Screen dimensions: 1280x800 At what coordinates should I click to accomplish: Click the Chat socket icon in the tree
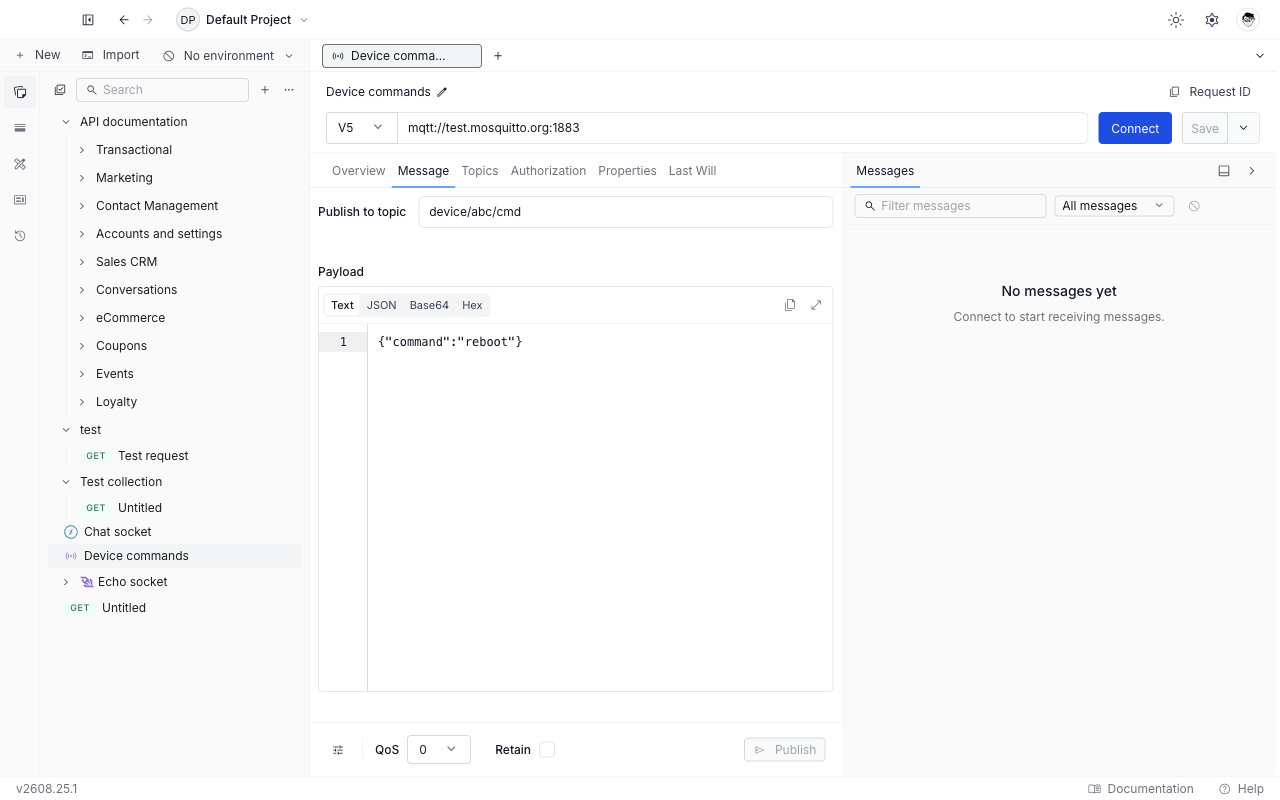tap(70, 532)
